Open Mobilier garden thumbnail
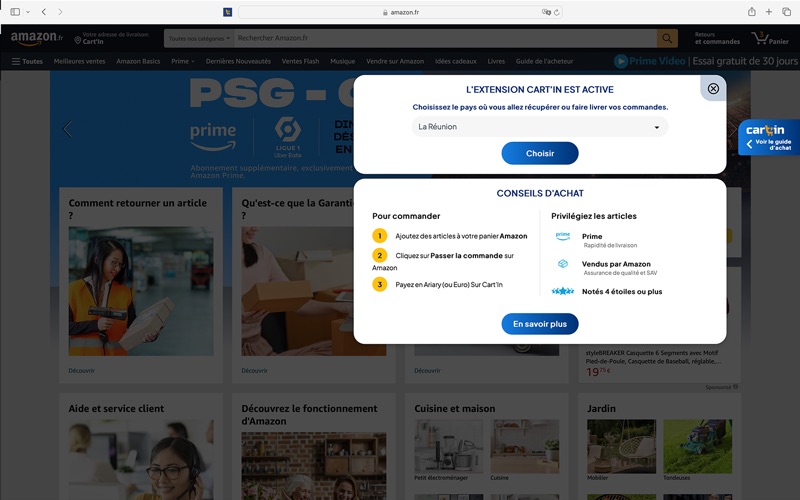 pos(621,446)
